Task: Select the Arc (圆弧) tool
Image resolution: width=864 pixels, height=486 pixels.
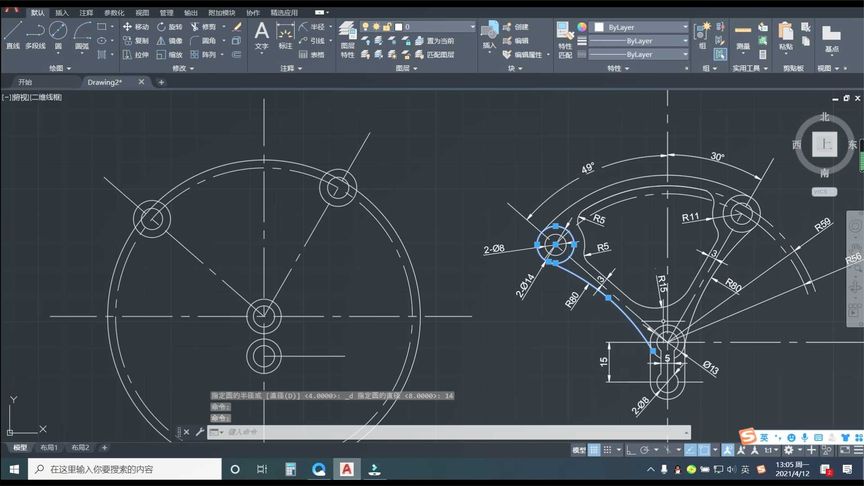Action: (82, 36)
